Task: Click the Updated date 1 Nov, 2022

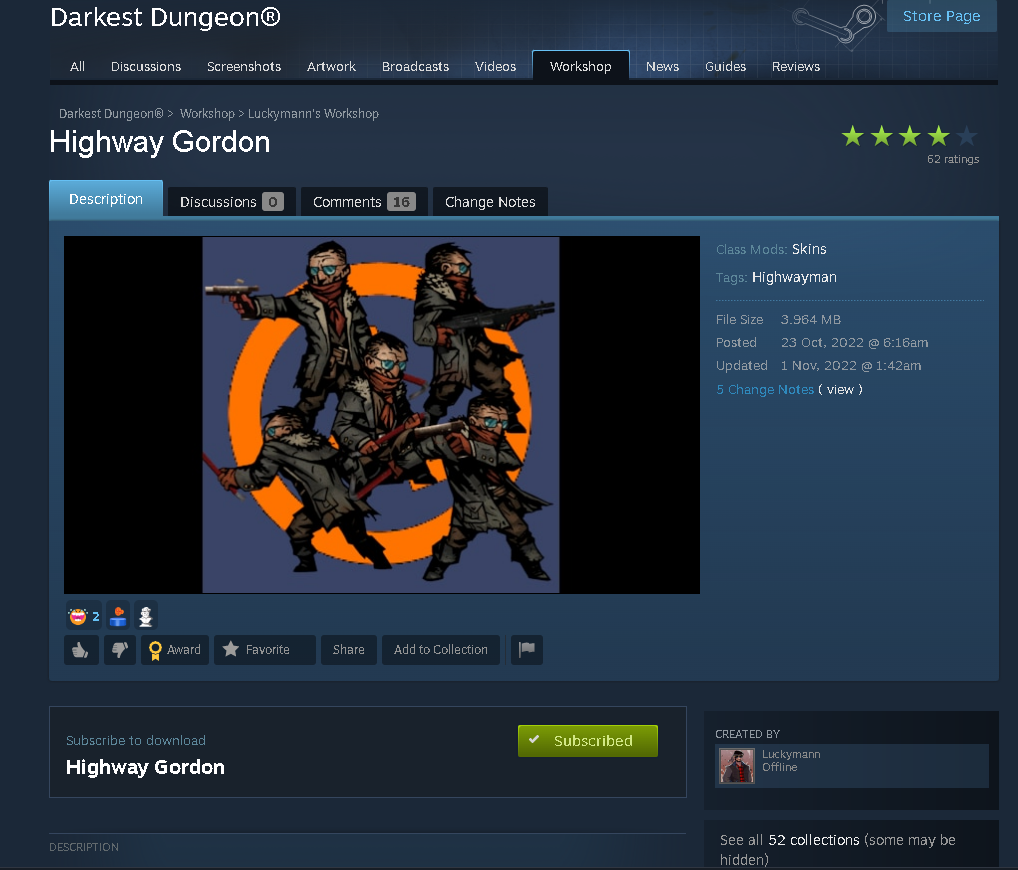Action: coord(850,366)
